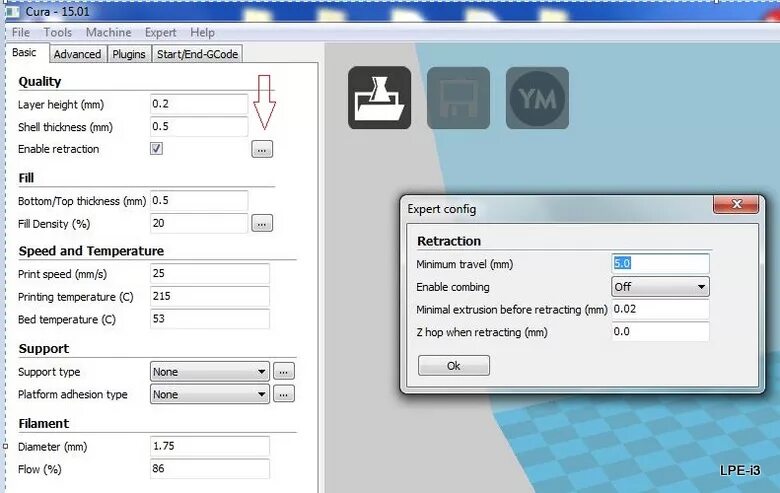Screen dimensions: 780x493
Task: Click the Cura window title icon
Action: (12, 11)
